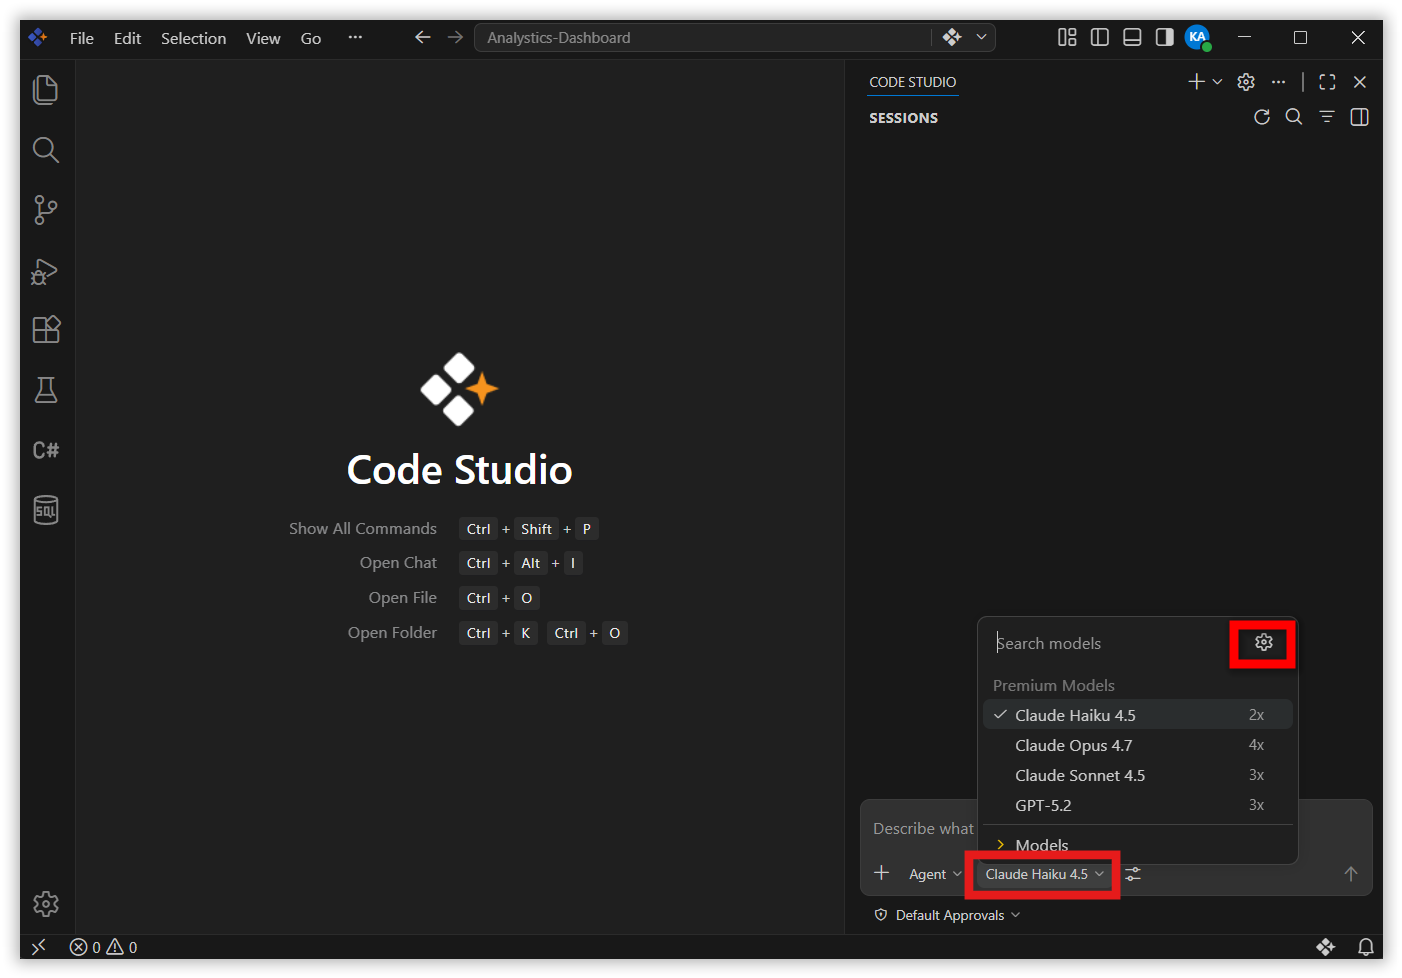1402x978 pixels.
Task: Select GPT-5.2 model
Action: (x=1138, y=805)
